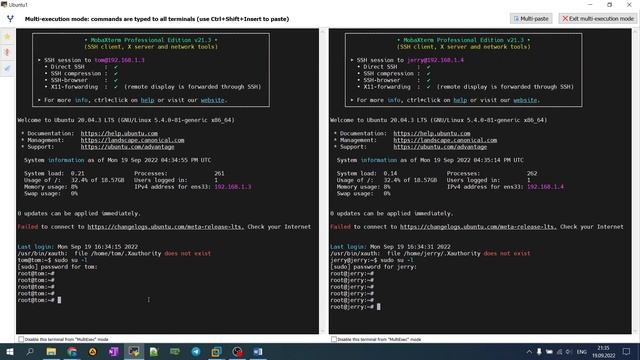Click MobaXterm taskbar icon
This screenshot has height=360, width=640.
[134, 351]
